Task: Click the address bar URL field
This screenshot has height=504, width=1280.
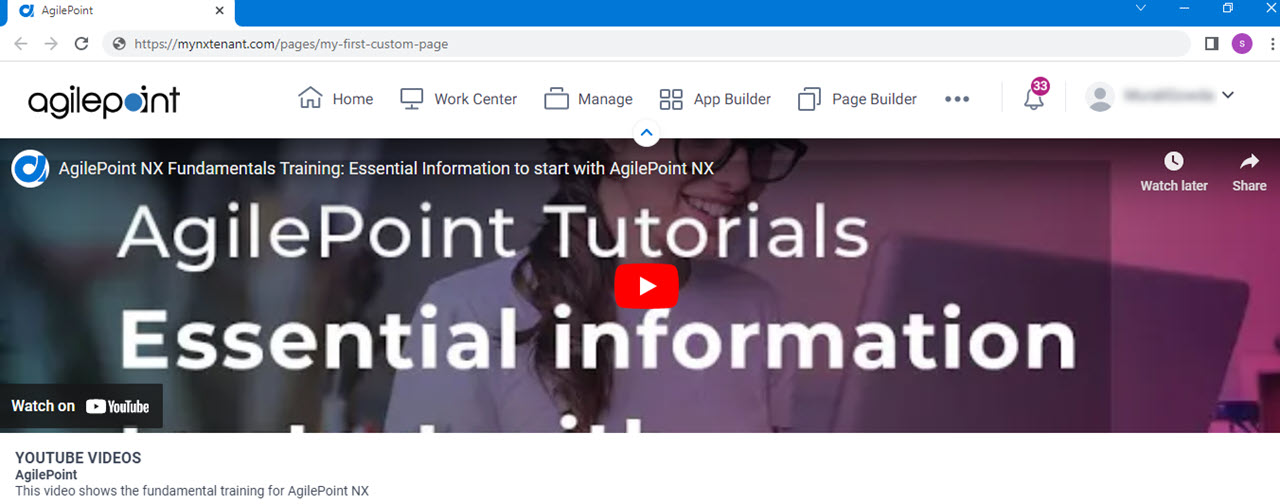Action: pyautogui.click(x=650, y=44)
